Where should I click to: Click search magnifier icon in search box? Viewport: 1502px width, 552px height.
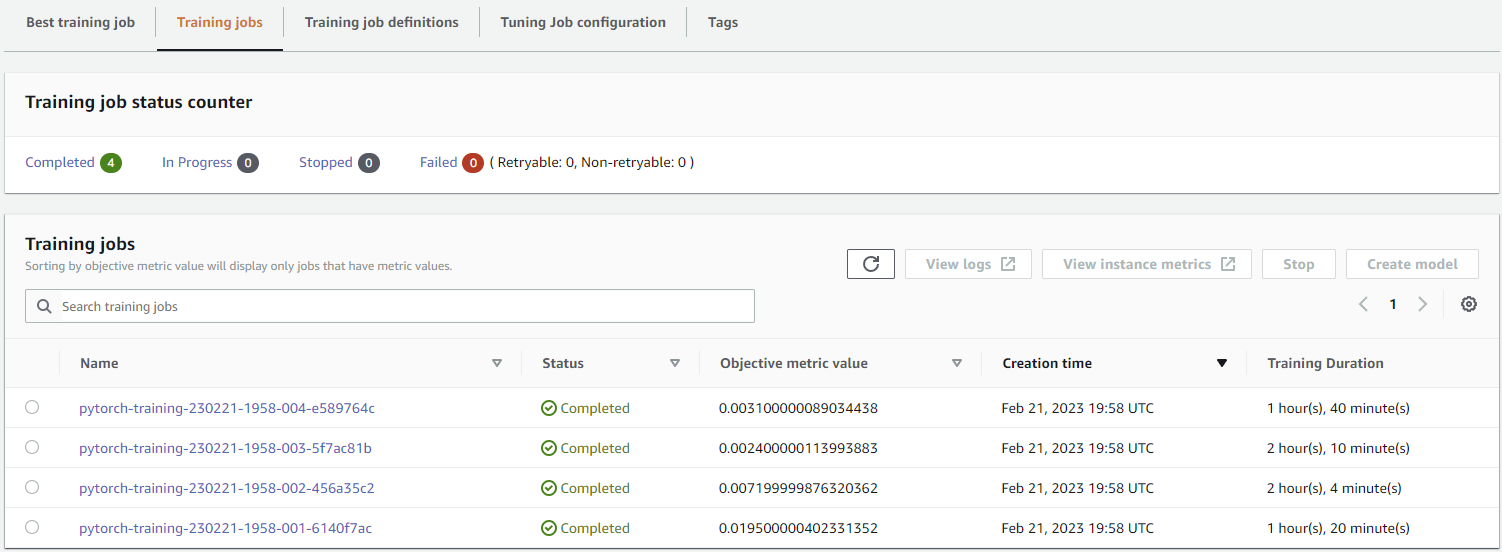[44, 306]
